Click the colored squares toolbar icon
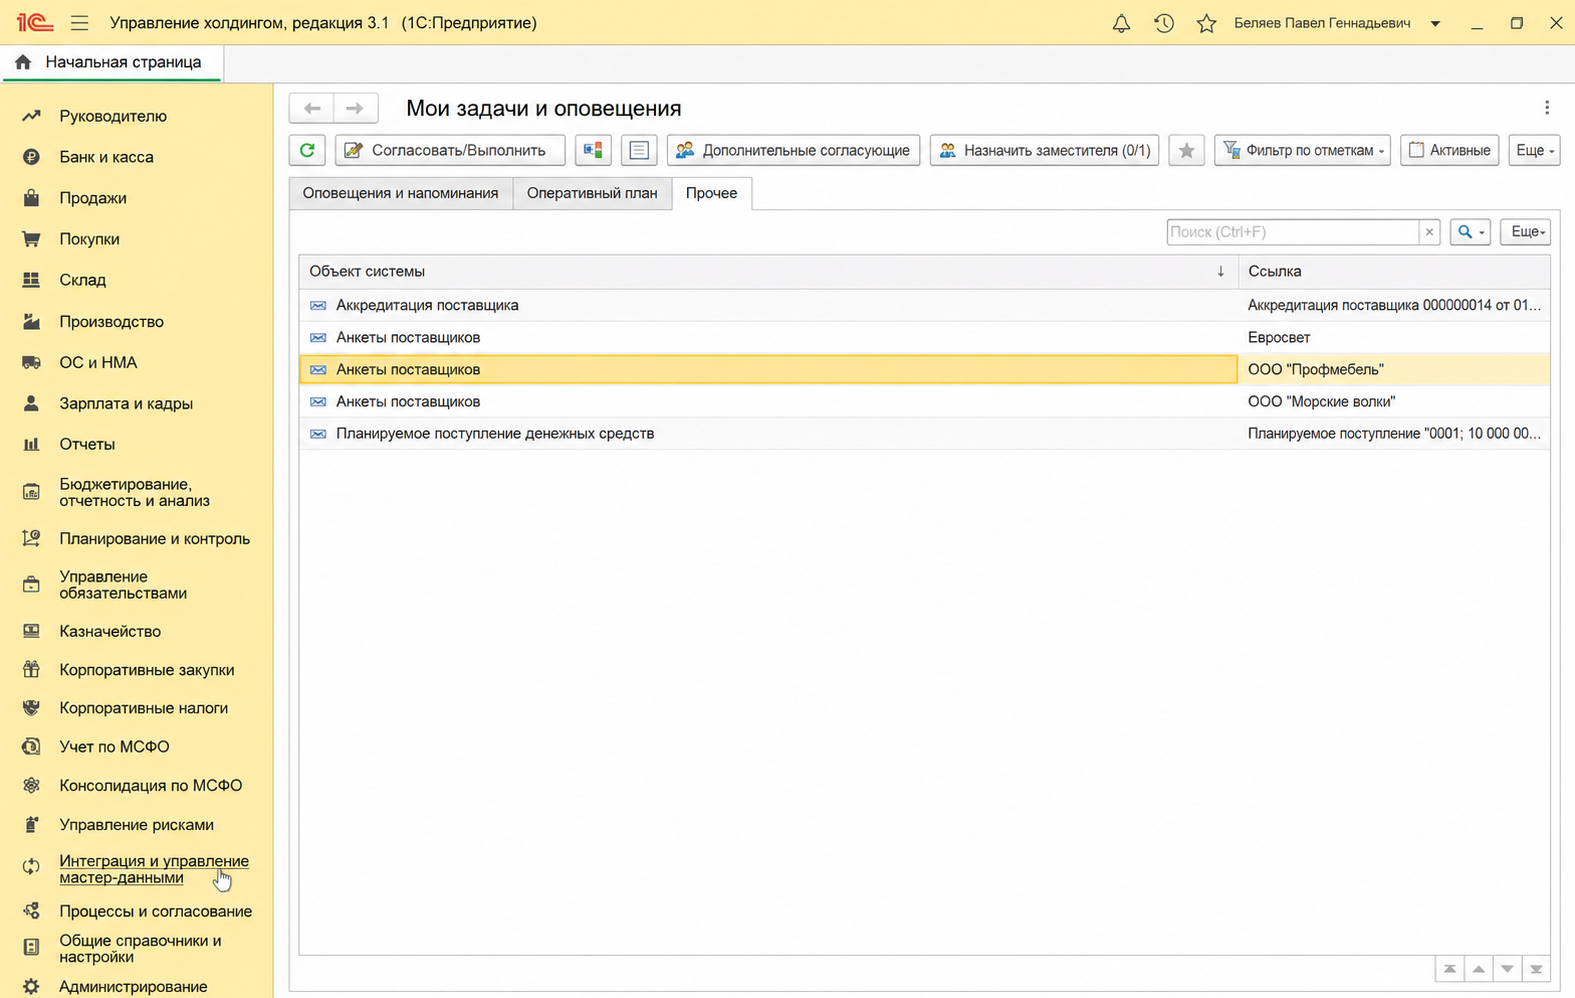 click(593, 150)
